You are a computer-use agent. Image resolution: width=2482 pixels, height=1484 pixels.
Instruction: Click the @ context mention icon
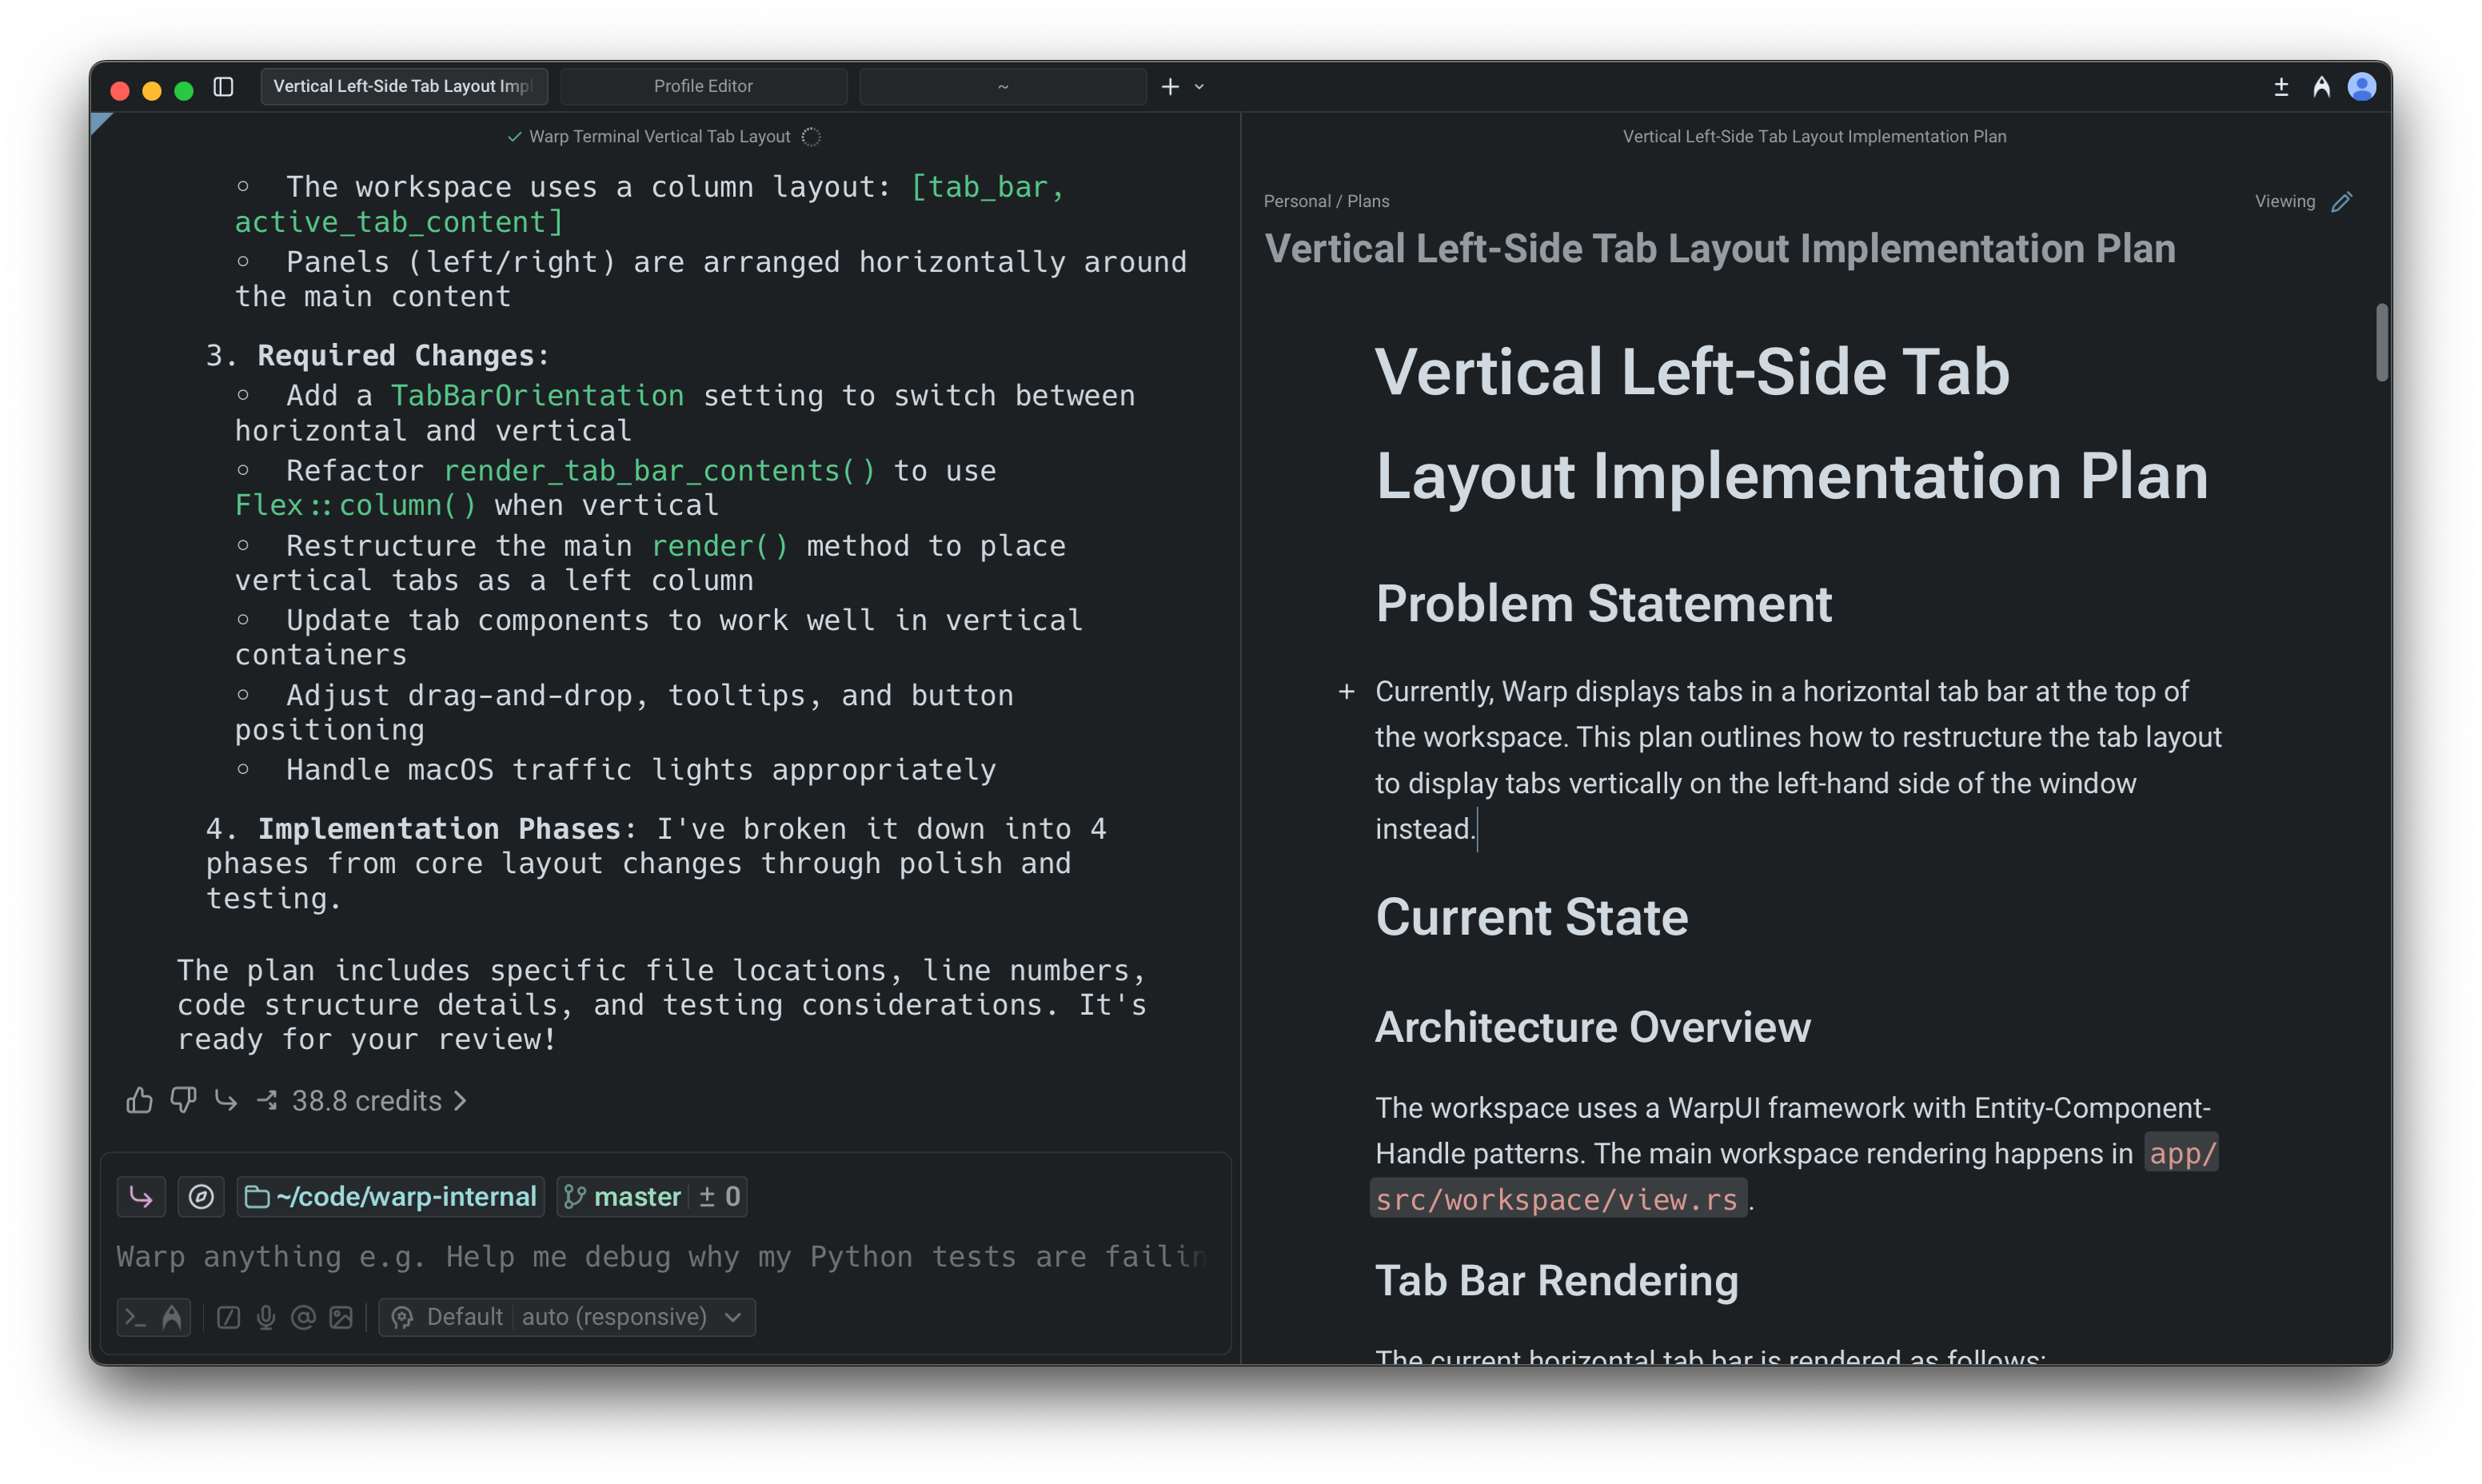303,1317
